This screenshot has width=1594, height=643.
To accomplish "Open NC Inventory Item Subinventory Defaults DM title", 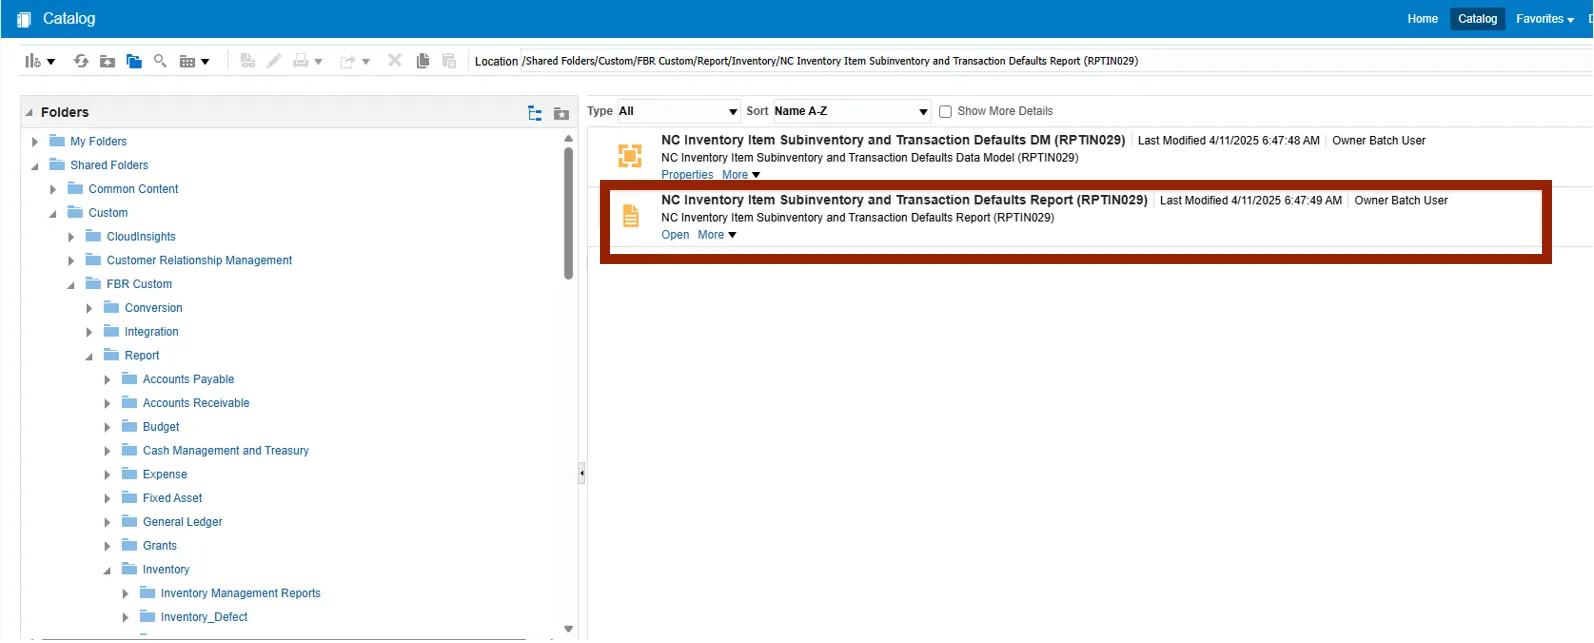I will (893, 140).
